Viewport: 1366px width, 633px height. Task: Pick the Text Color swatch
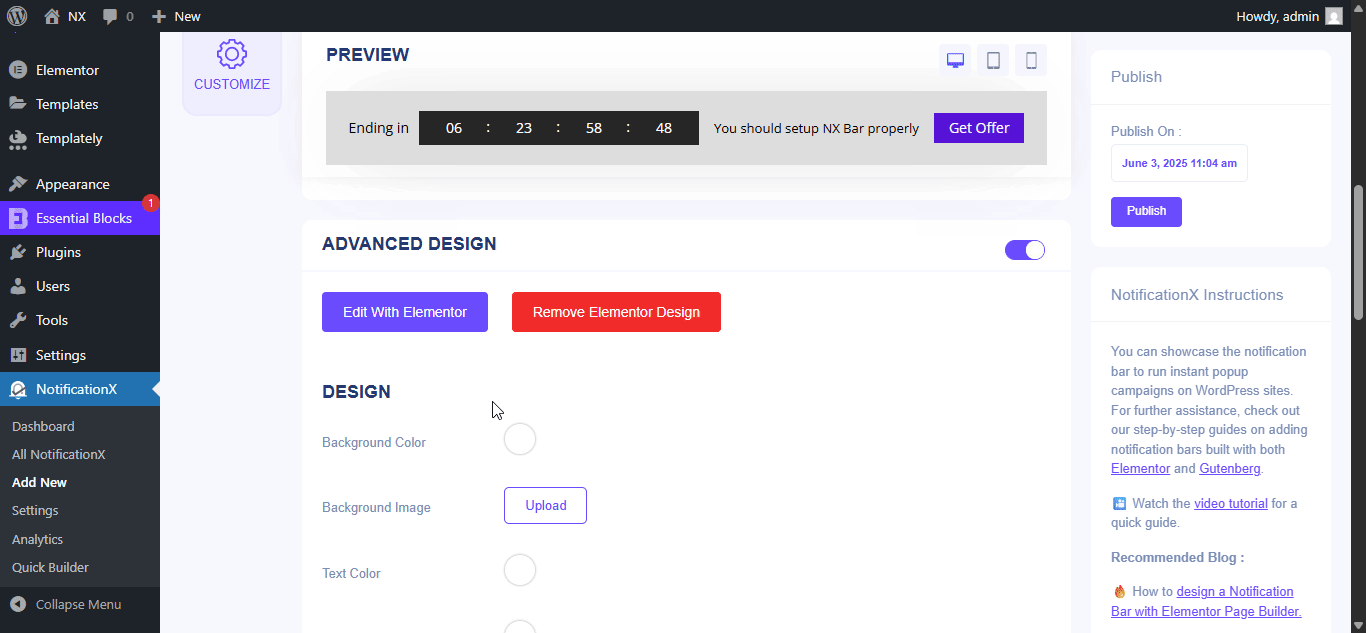520,570
